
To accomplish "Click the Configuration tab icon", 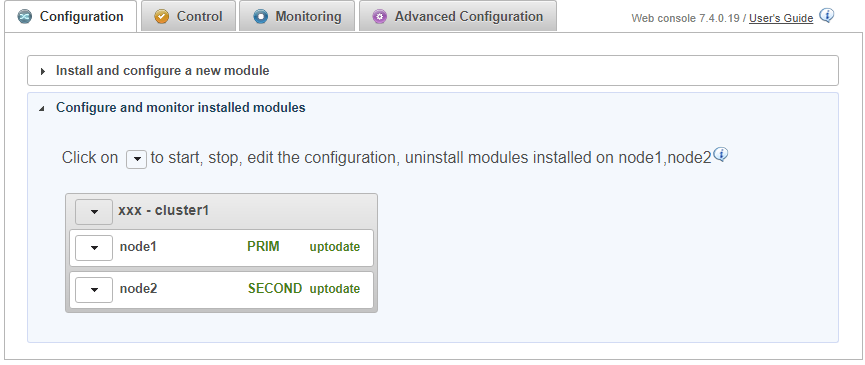I will (x=25, y=17).
